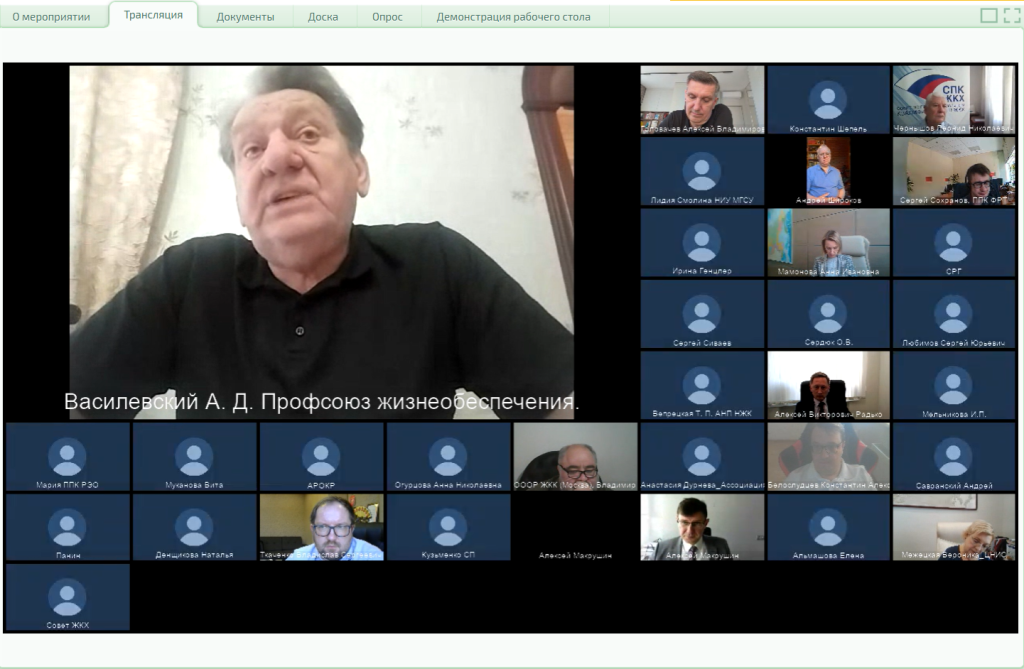Click Мария ППК РЭО avatar icon
This screenshot has width=1024, height=669.
point(67,456)
